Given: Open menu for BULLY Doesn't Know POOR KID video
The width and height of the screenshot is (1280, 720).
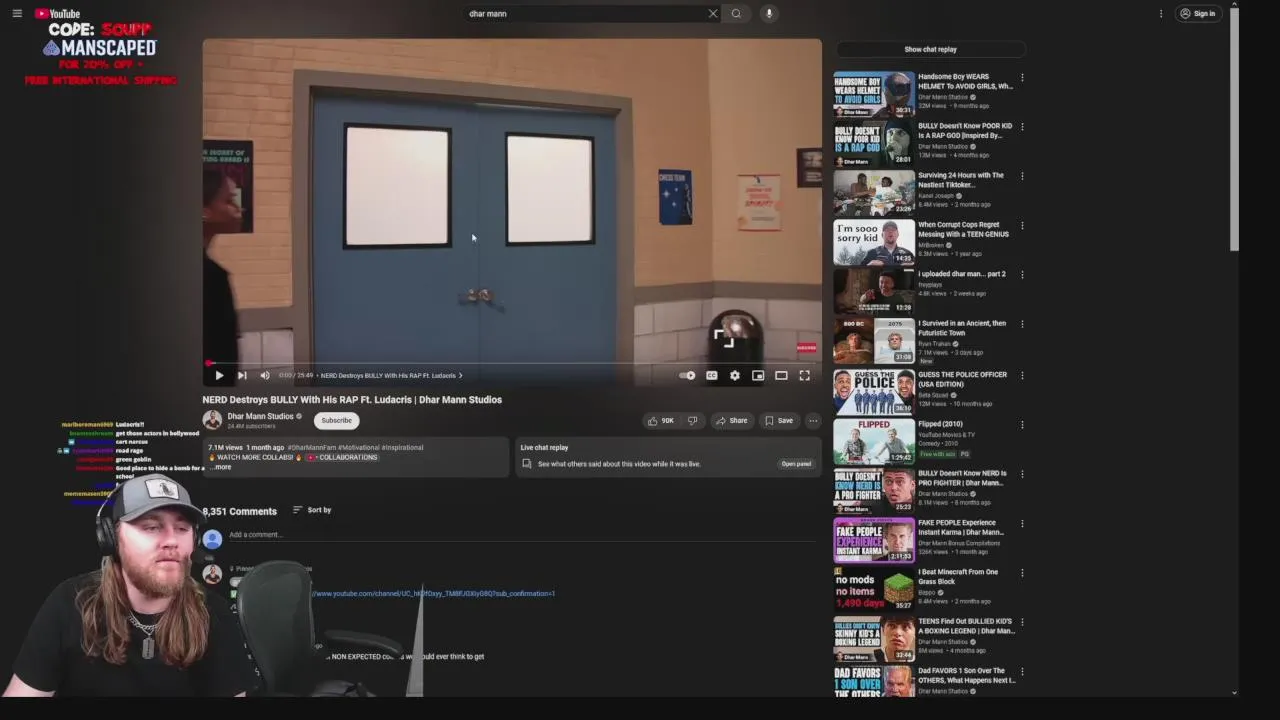Looking at the screenshot, I should pos(1022,127).
